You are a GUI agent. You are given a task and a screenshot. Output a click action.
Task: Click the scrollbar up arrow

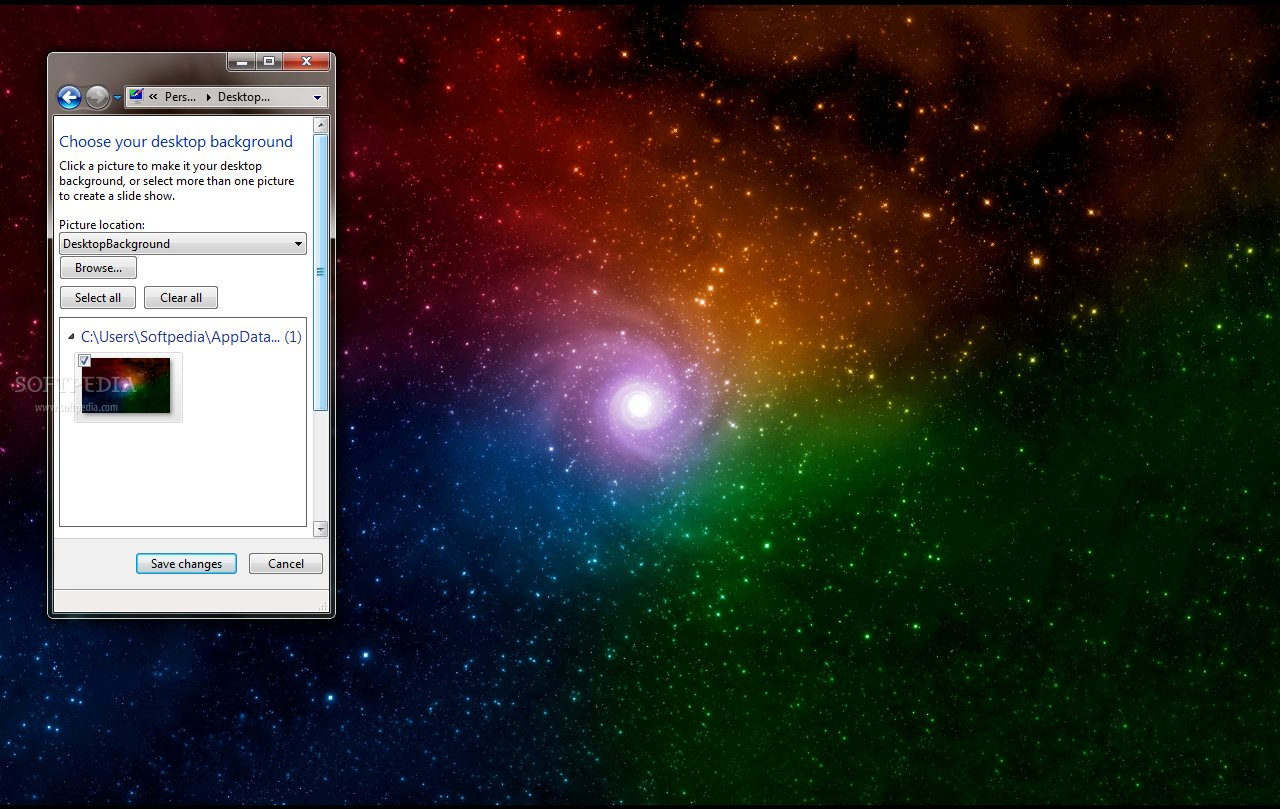pyautogui.click(x=320, y=125)
